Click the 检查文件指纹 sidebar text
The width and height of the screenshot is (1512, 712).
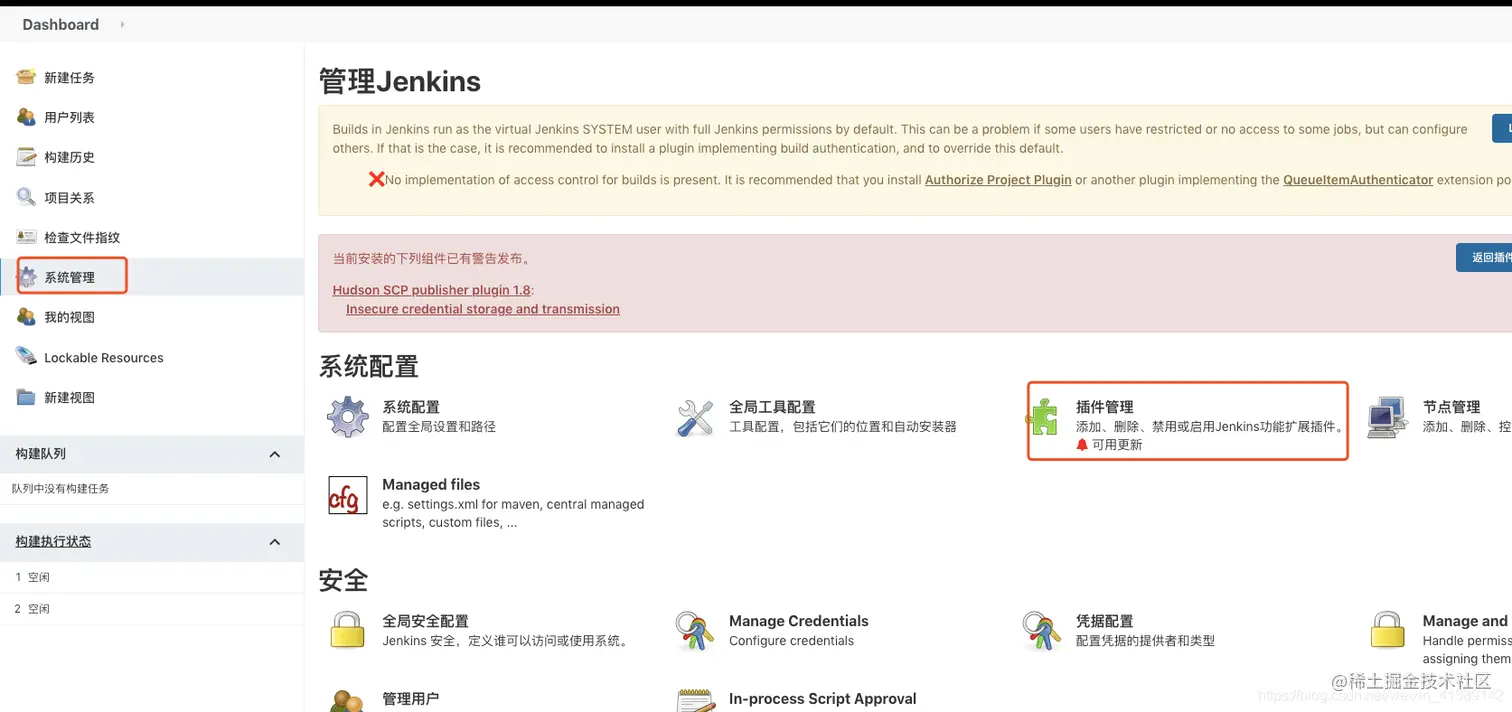(x=82, y=237)
